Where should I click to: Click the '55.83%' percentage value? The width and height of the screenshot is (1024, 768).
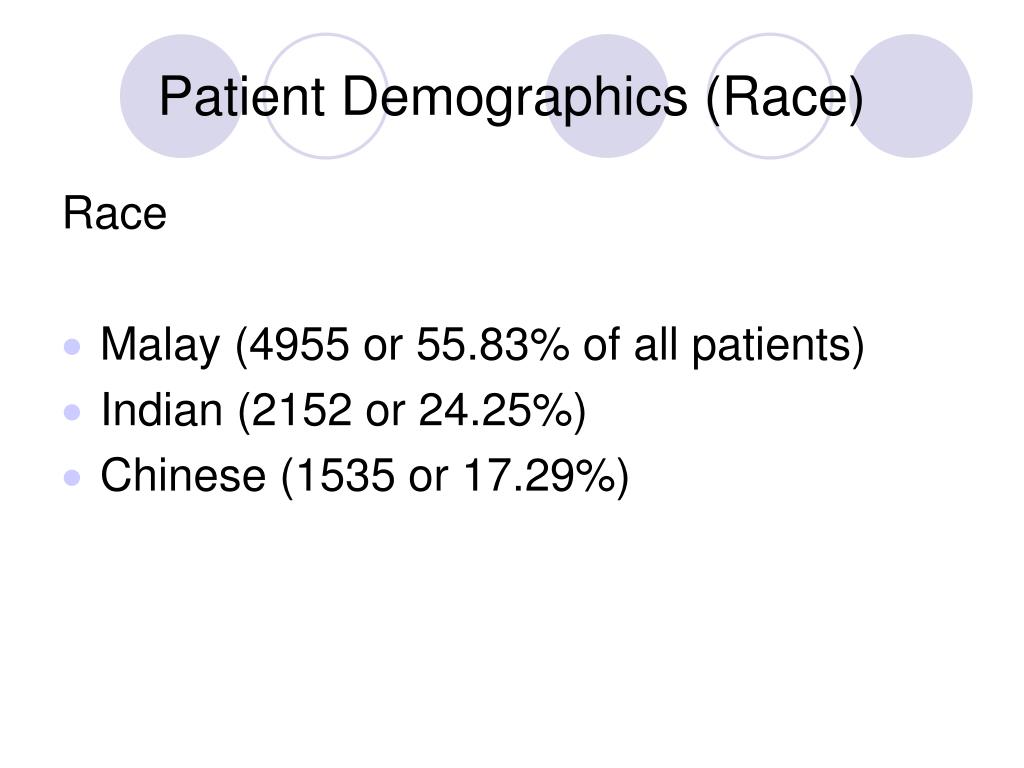[x=492, y=344]
